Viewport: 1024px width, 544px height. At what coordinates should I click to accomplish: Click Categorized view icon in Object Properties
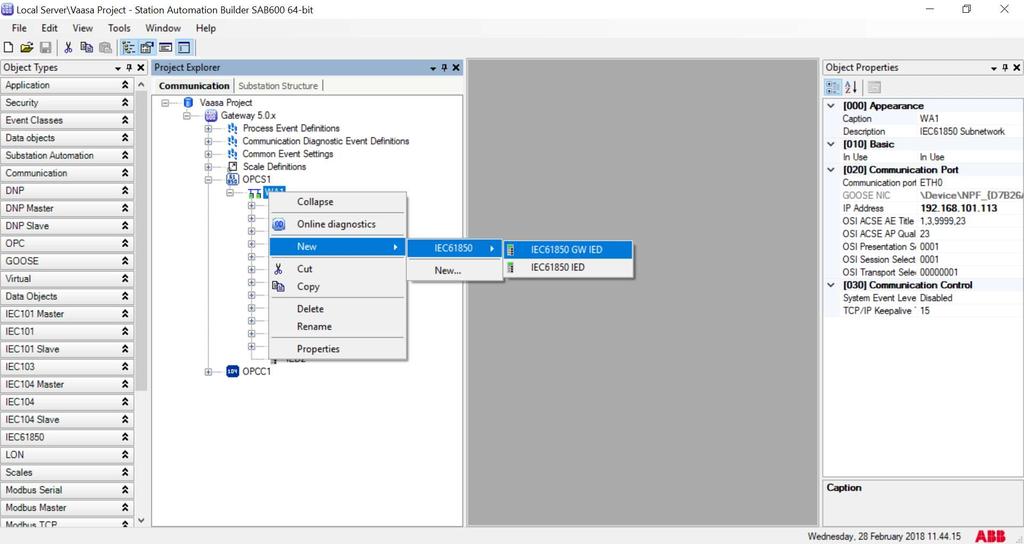[x=833, y=87]
